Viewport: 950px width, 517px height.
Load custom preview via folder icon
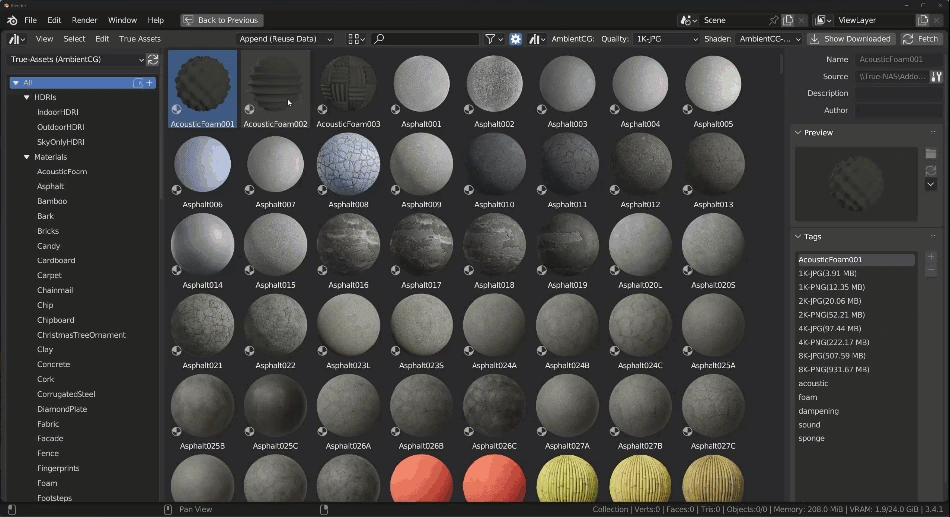[931, 153]
